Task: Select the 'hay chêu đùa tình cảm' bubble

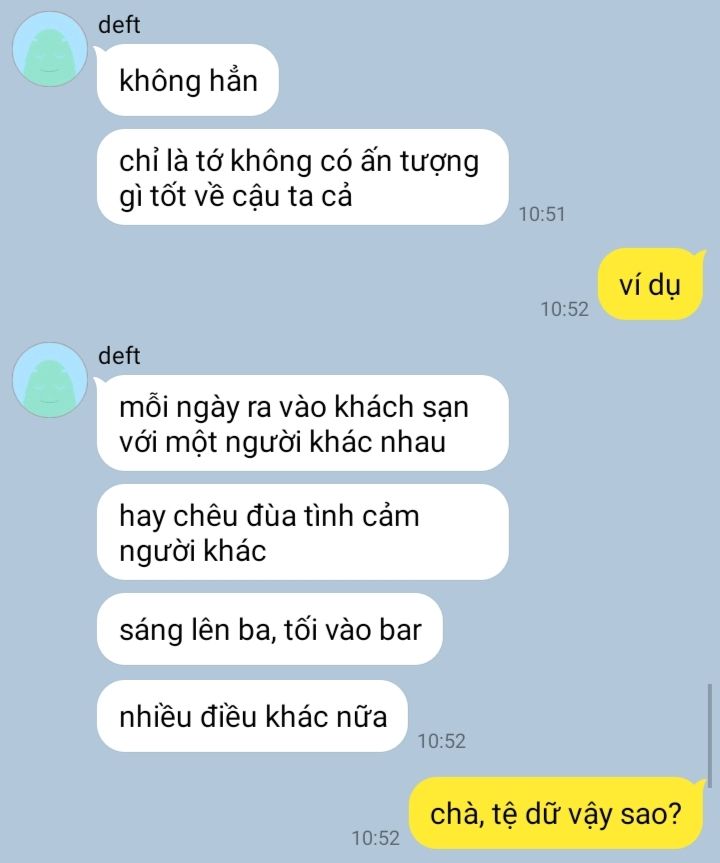Action: 302,532
